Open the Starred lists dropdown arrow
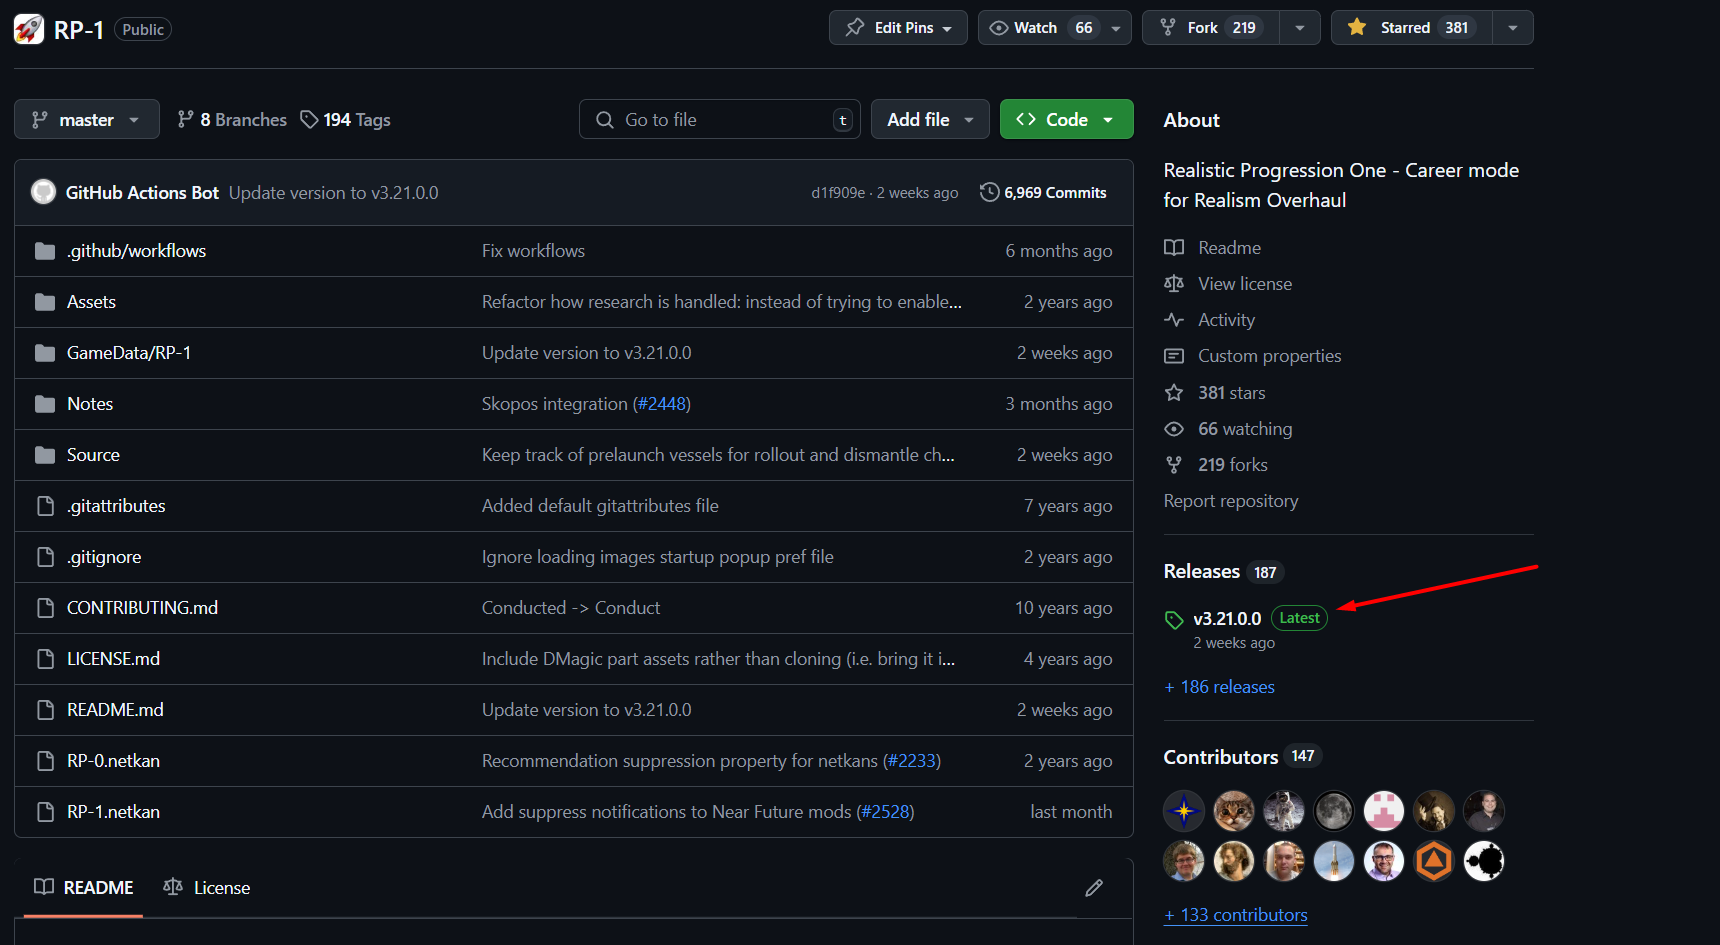 coord(1513,28)
